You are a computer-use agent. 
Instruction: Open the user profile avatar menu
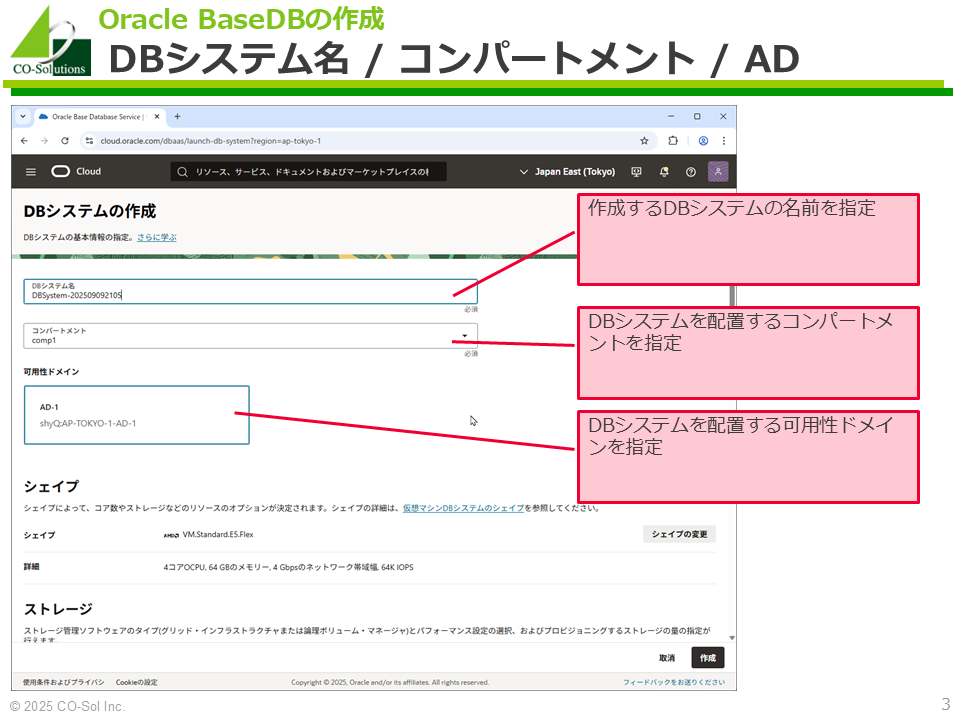coord(718,171)
